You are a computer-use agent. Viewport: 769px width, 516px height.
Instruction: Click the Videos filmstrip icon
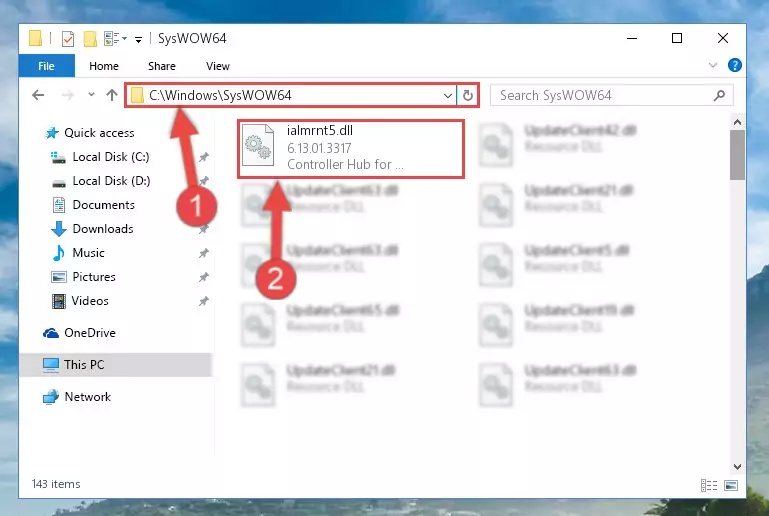(59, 301)
